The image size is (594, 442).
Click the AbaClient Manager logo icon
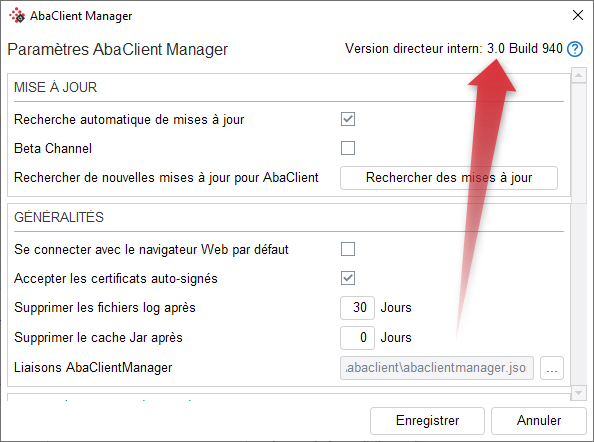point(17,16)
